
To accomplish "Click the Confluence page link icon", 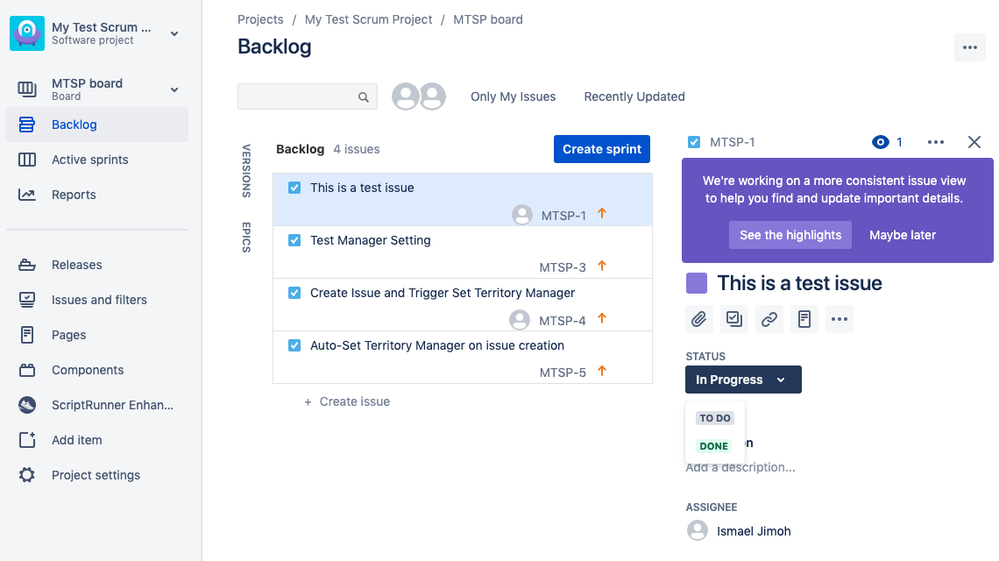I will (x=804, y=319).
